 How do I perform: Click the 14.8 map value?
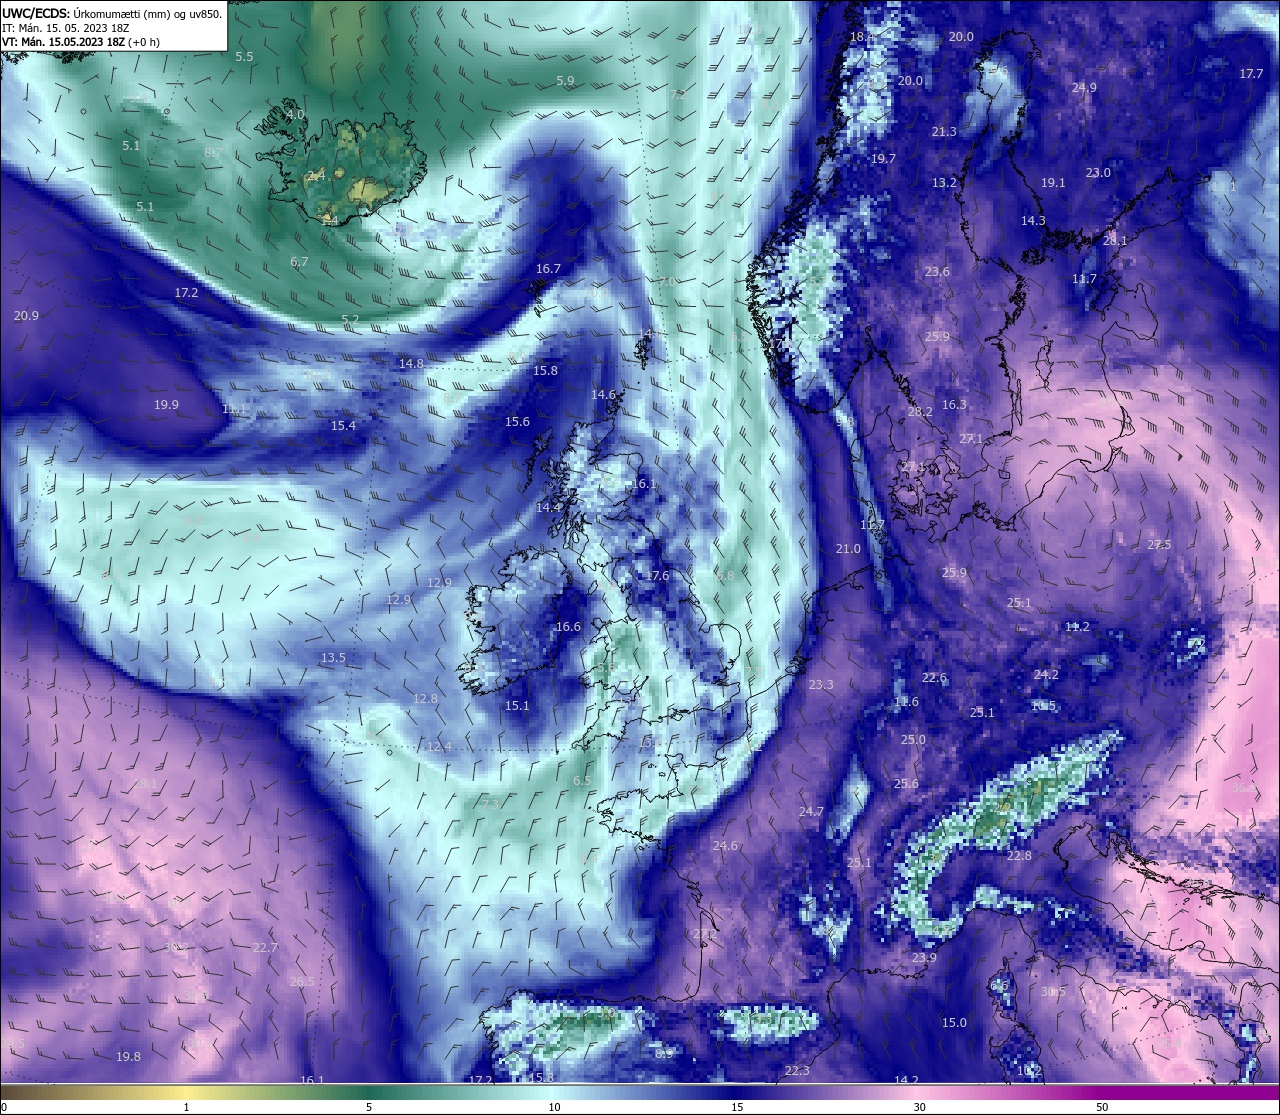click(x=411, y=364)
